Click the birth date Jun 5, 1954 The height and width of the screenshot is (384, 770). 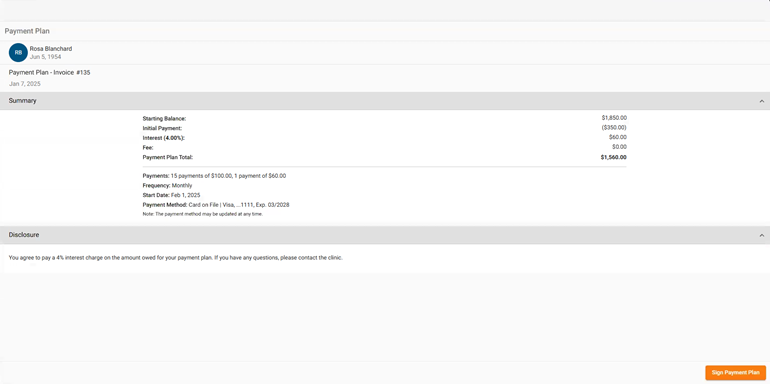(x=46, y=57)
